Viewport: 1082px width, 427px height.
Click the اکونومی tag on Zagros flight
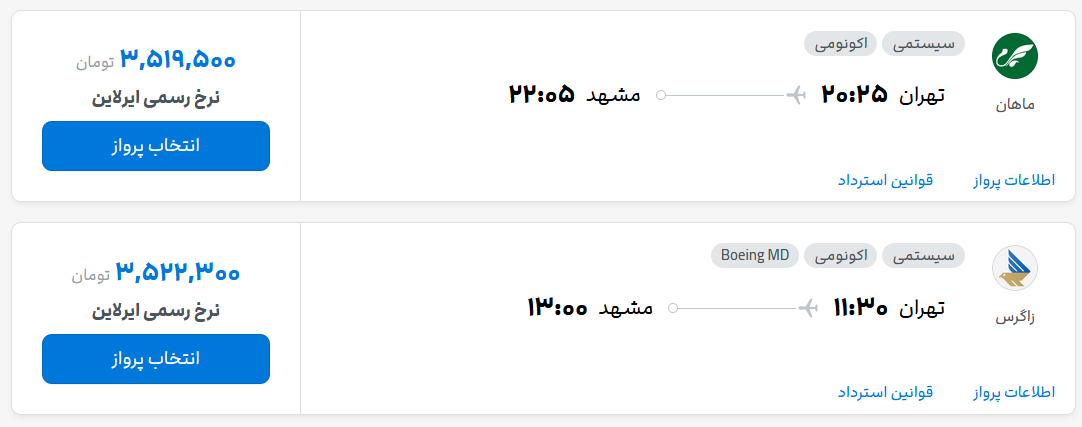click(x=841, y=255)
